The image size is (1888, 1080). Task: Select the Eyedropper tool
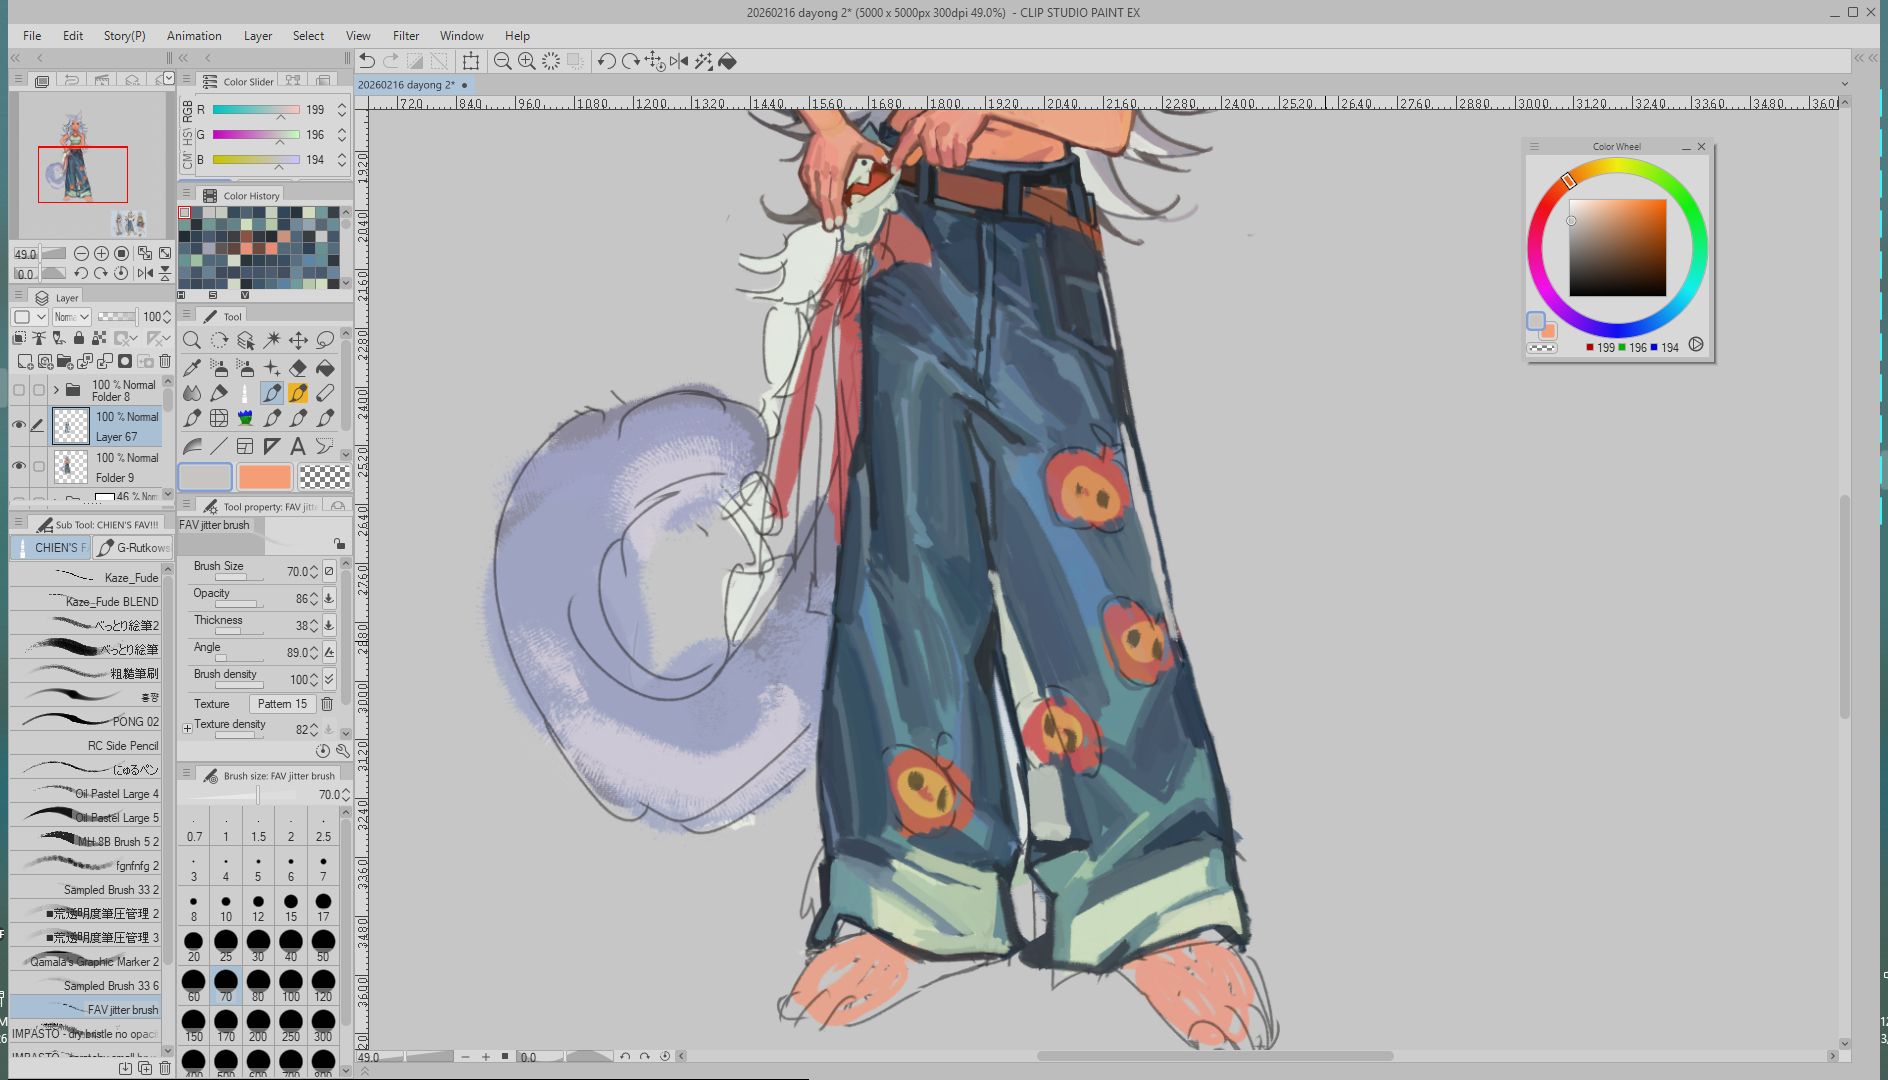point(192,368)
